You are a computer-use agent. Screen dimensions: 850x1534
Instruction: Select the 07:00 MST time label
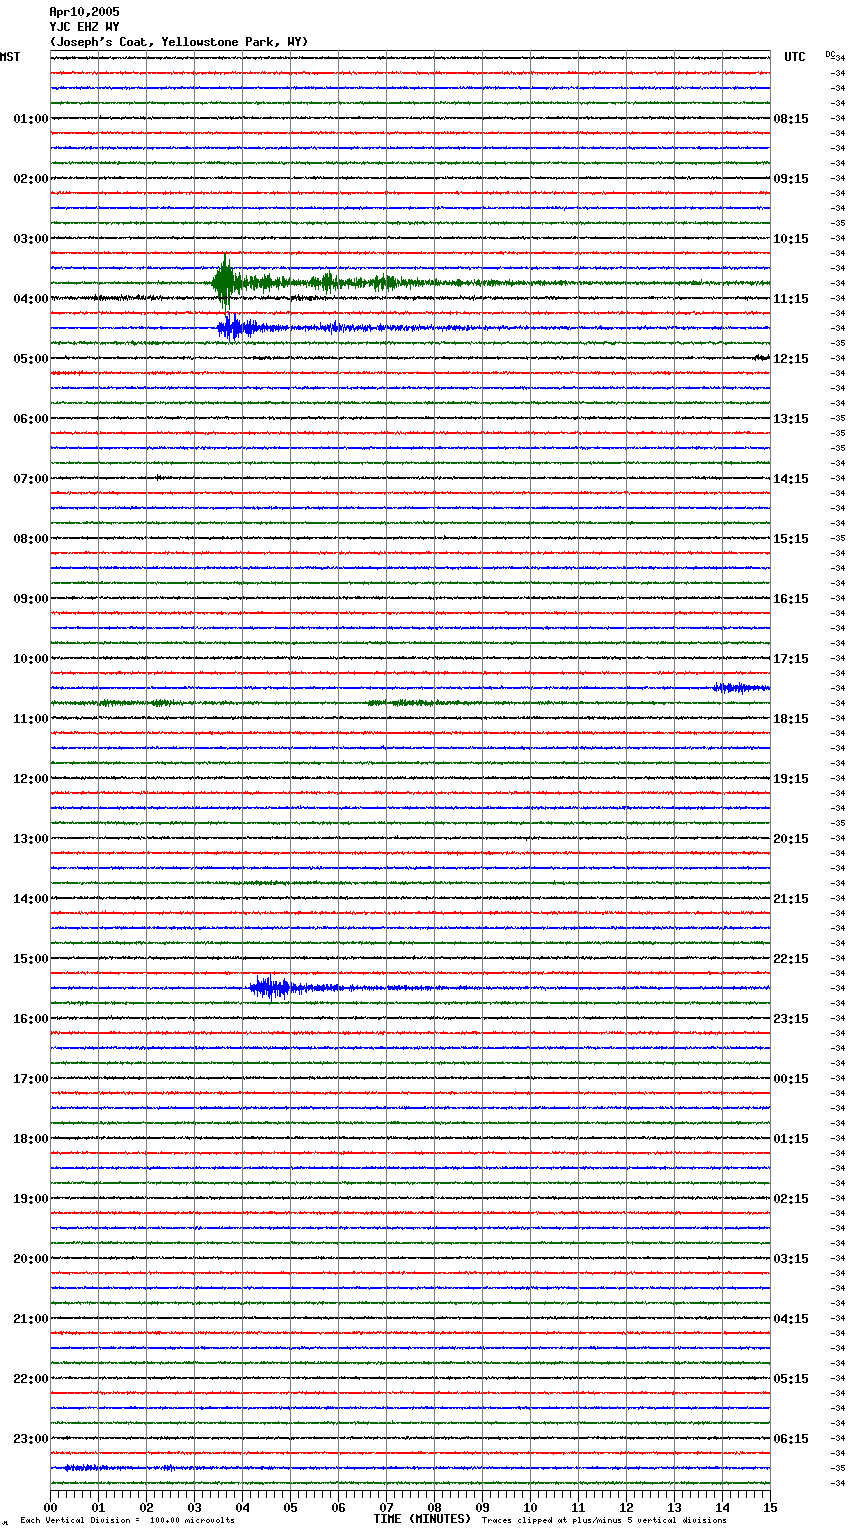pyautogui.click(x=31, y=479)
